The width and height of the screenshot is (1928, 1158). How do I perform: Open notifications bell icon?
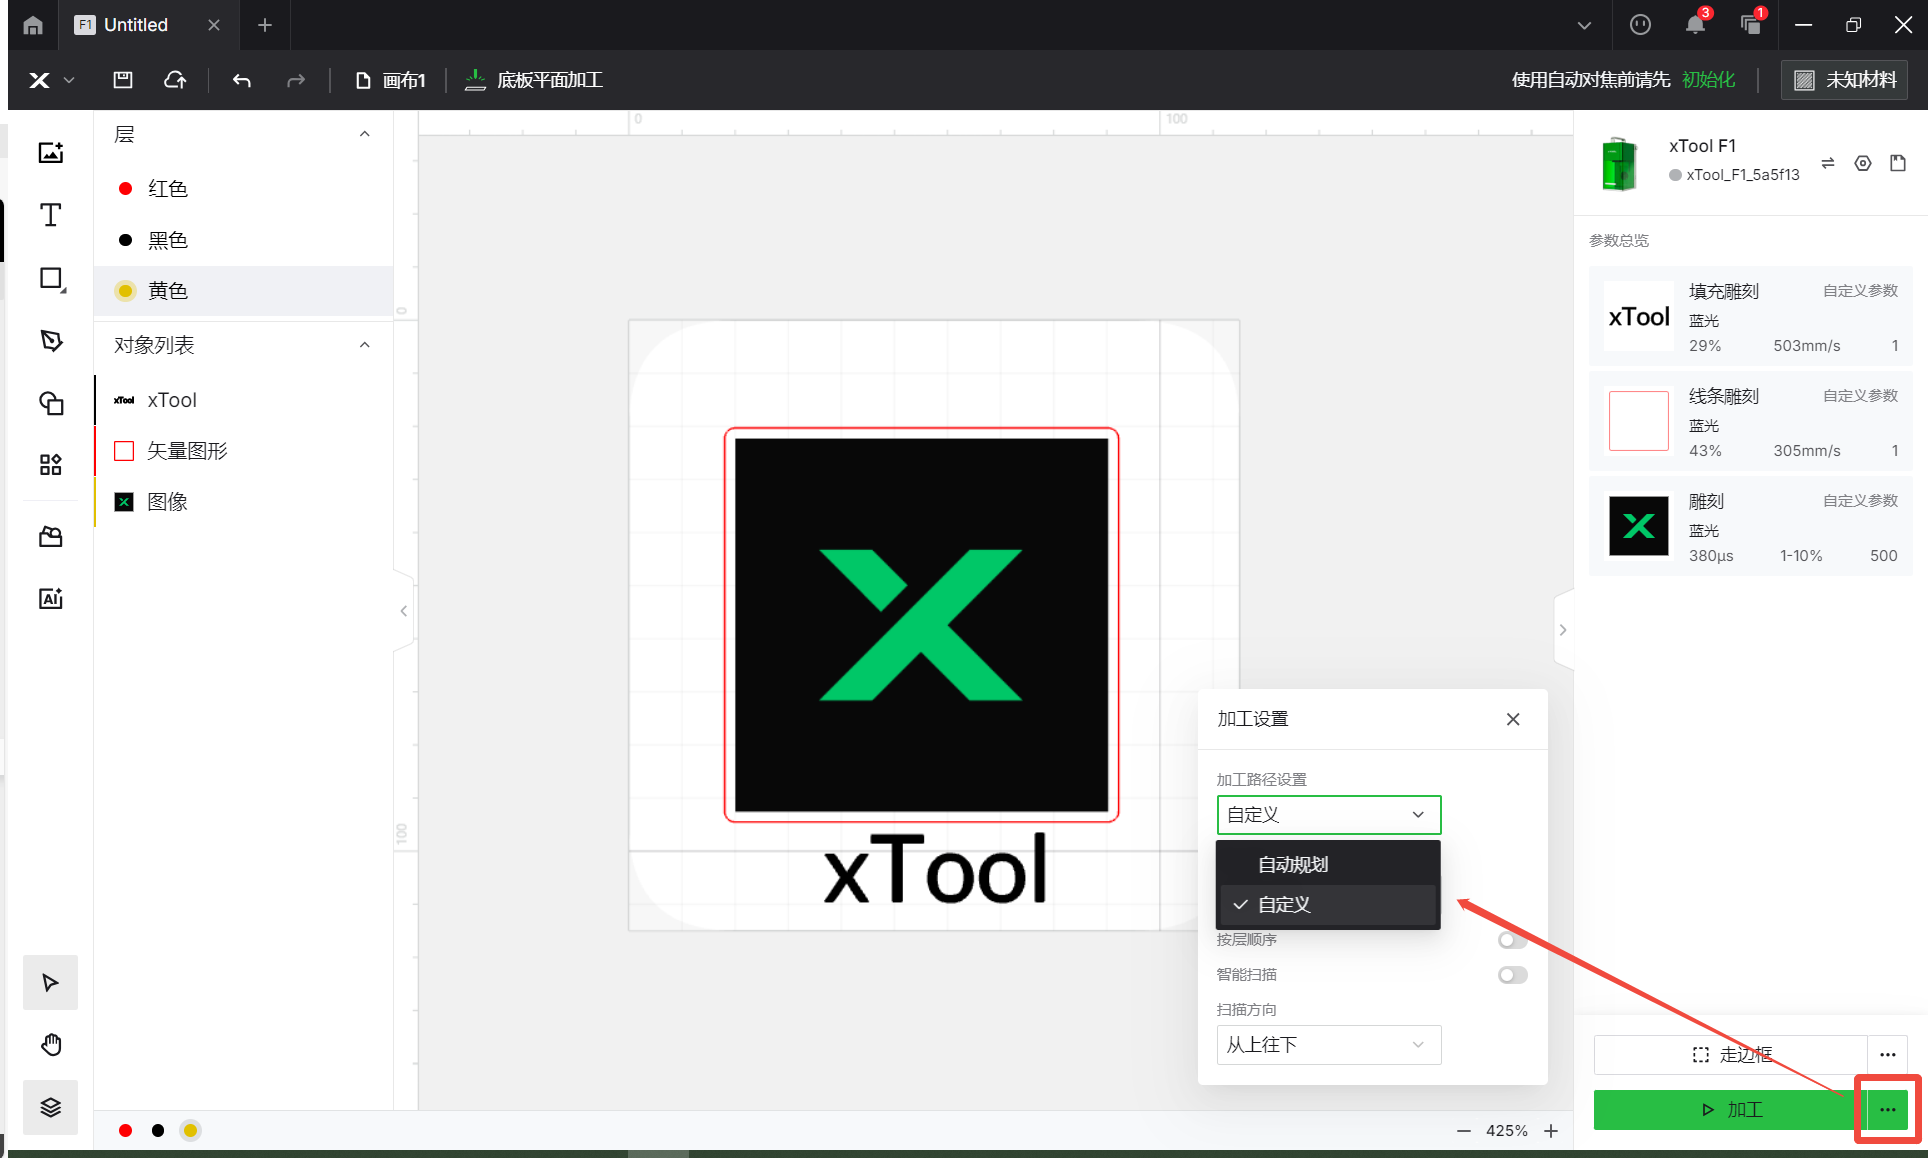(1696, 25)
